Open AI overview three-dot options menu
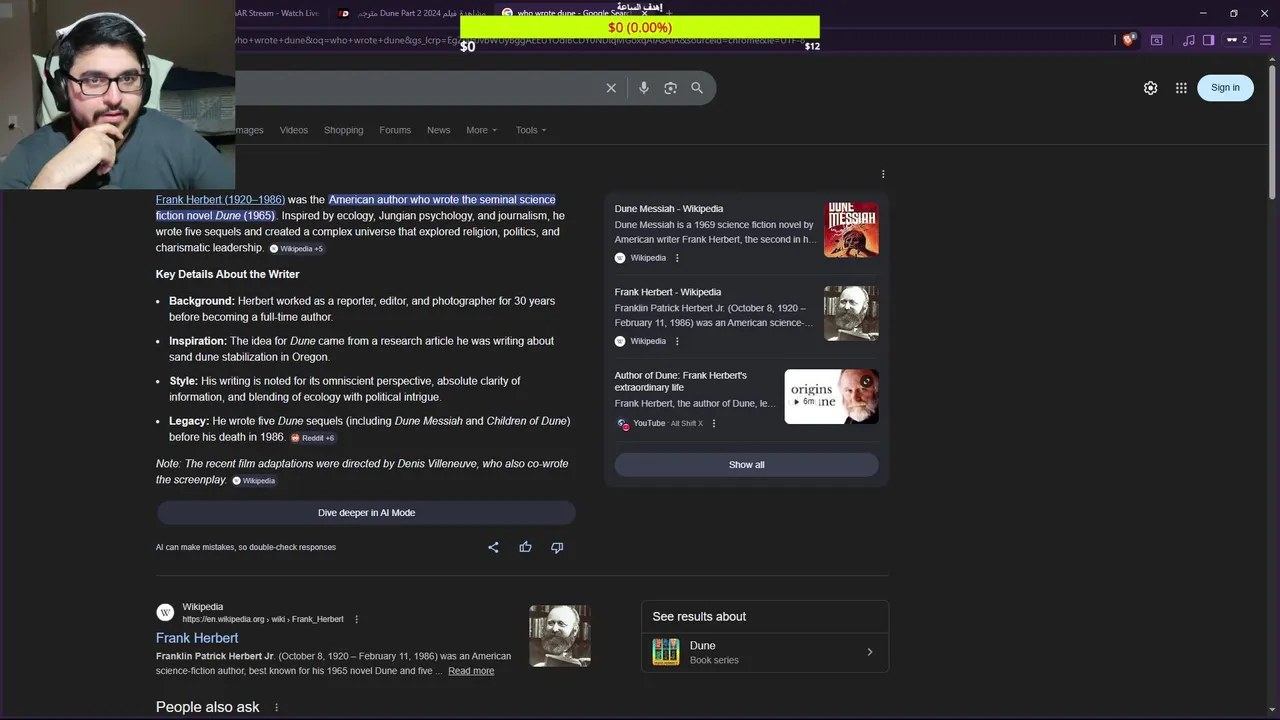The width and height of the screenshot is (1280, 720). (x=883, y=174)
